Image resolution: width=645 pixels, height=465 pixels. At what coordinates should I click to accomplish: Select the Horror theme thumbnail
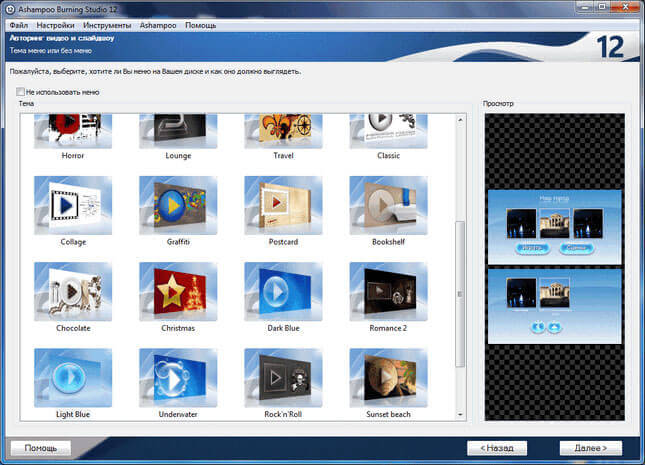pos(73,131)
